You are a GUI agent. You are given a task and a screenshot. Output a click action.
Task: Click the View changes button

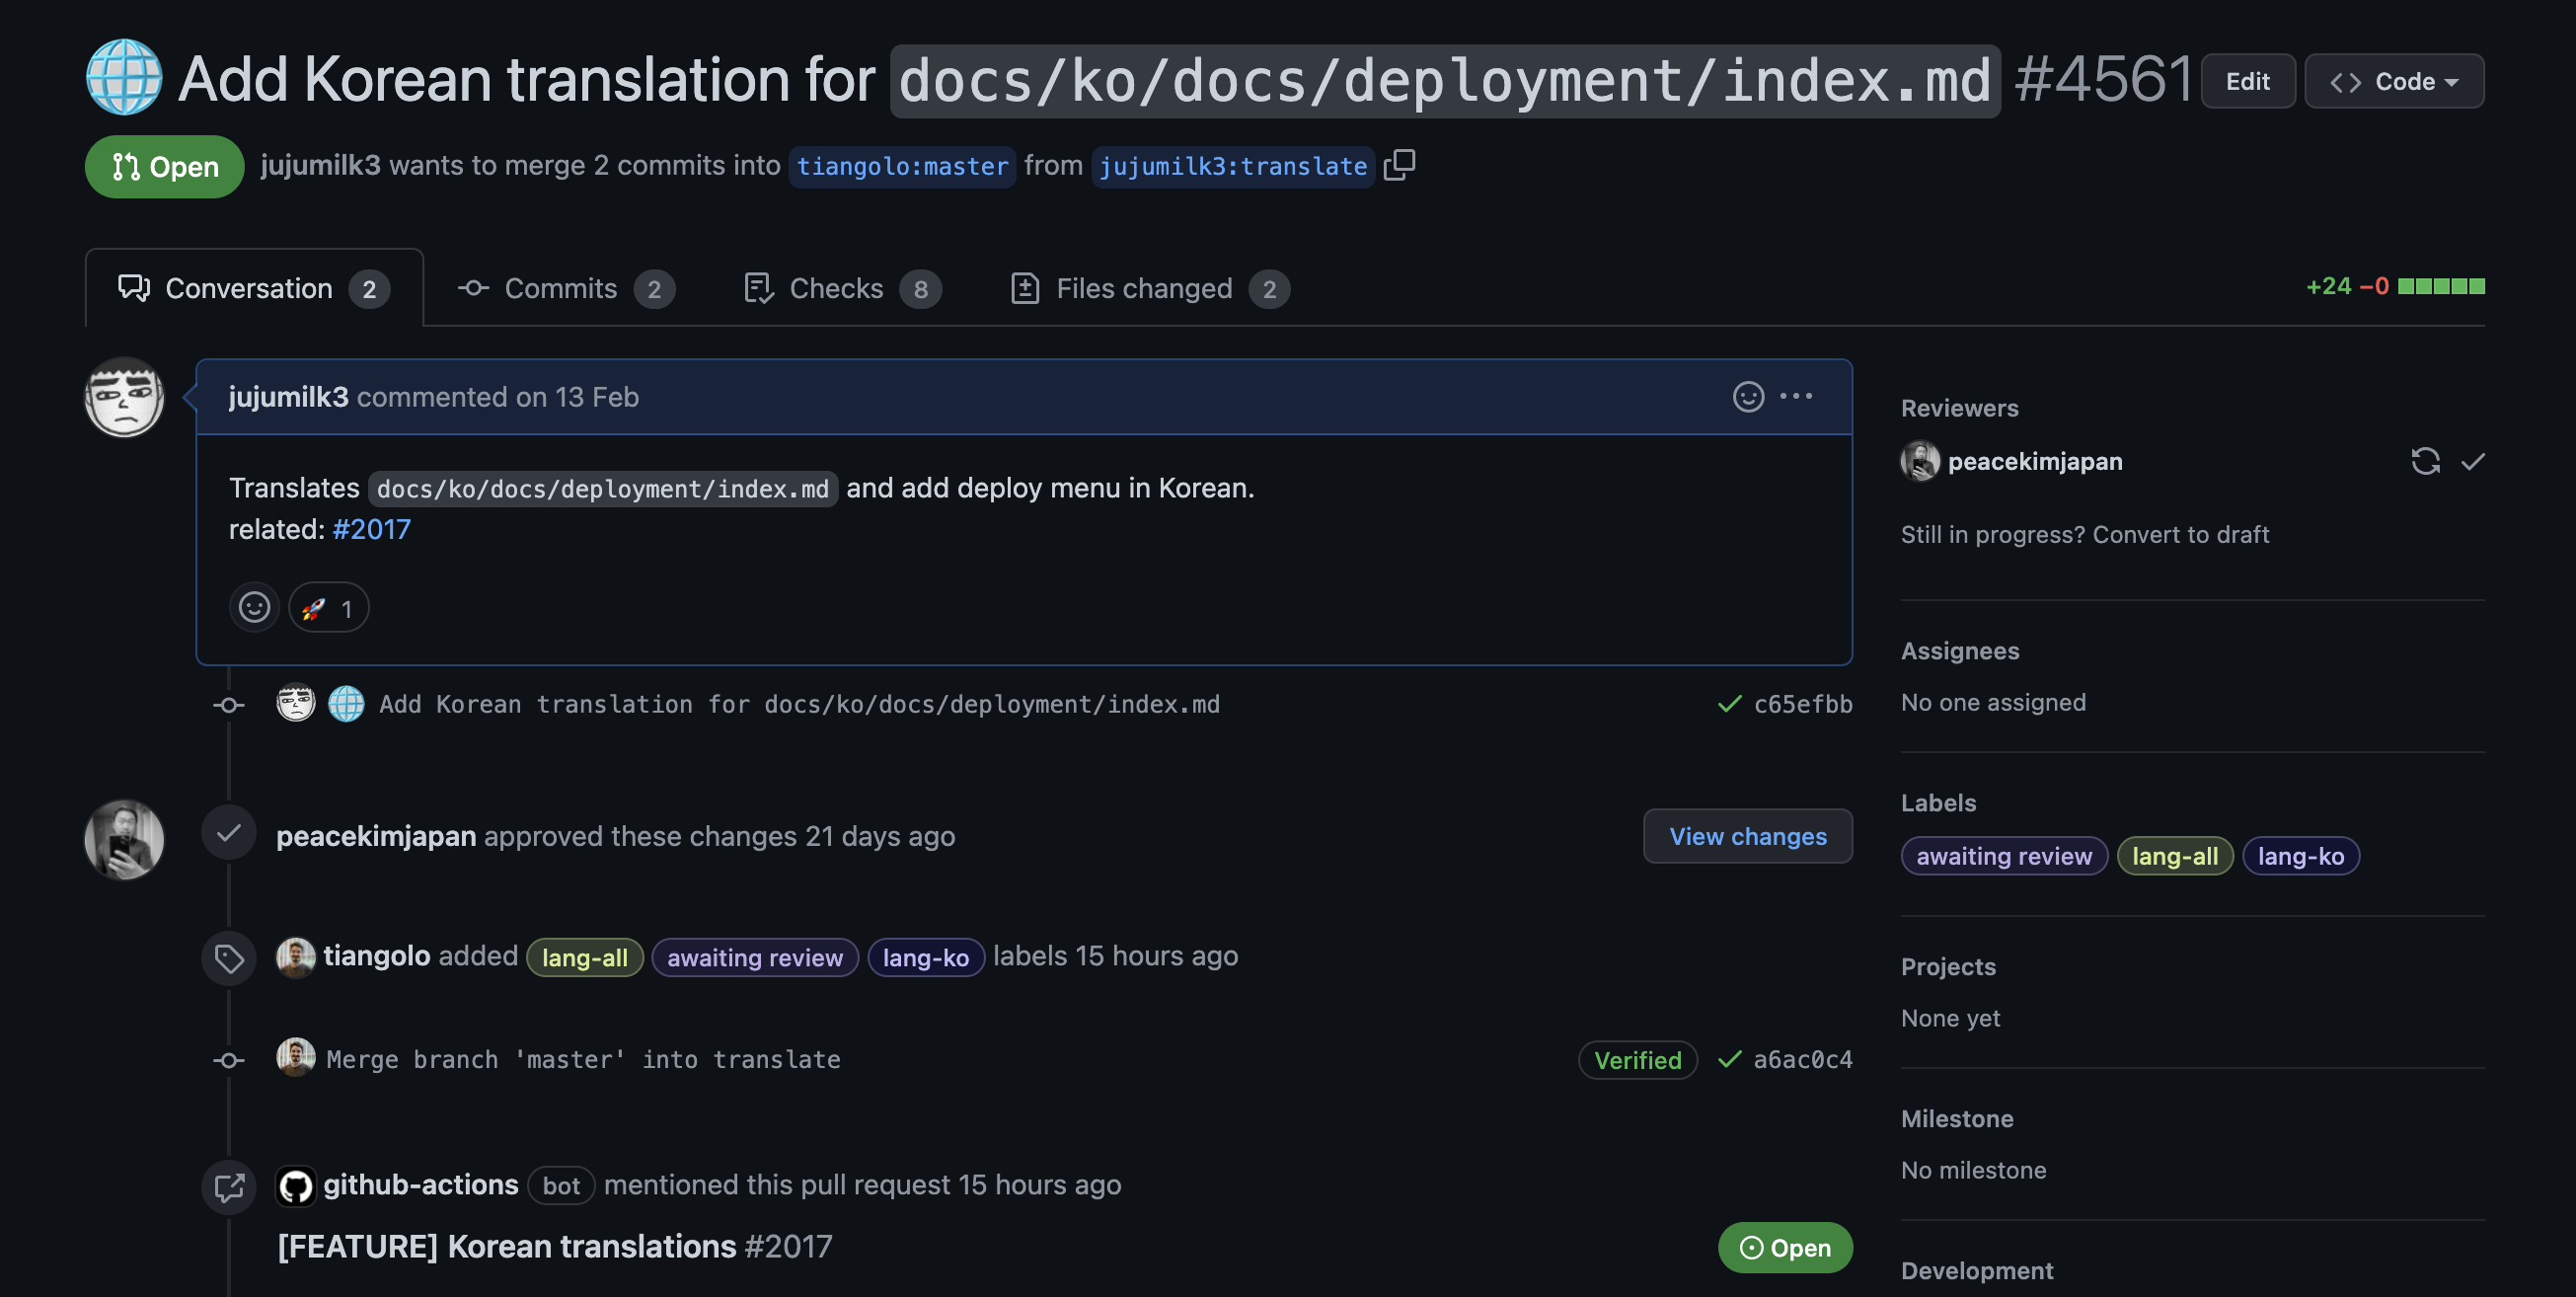1747,836
